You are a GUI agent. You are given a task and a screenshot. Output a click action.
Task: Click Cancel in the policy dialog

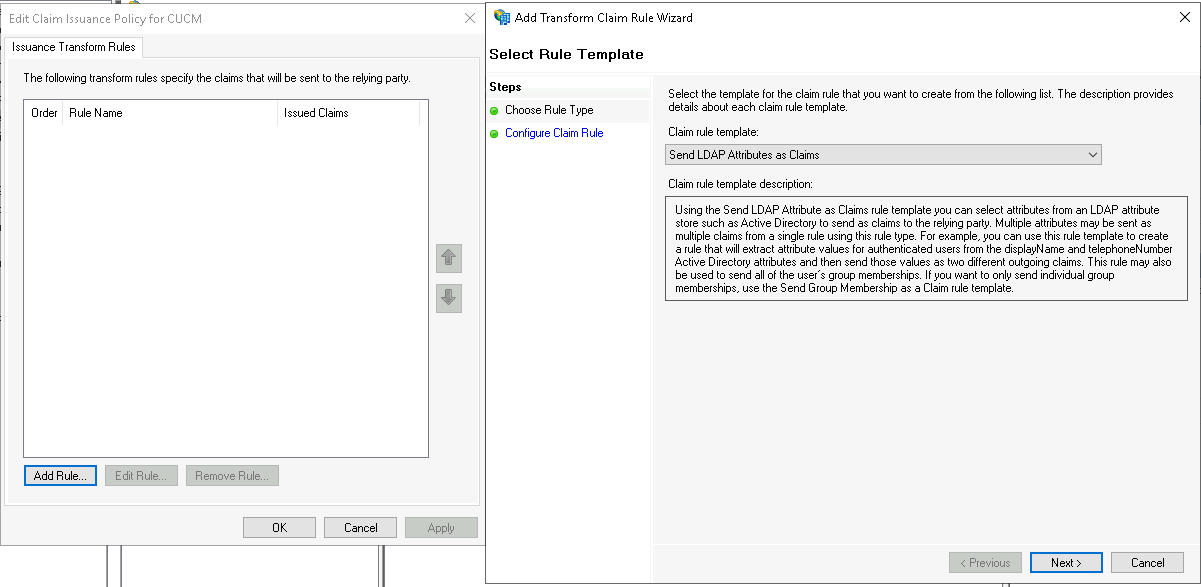360,528
